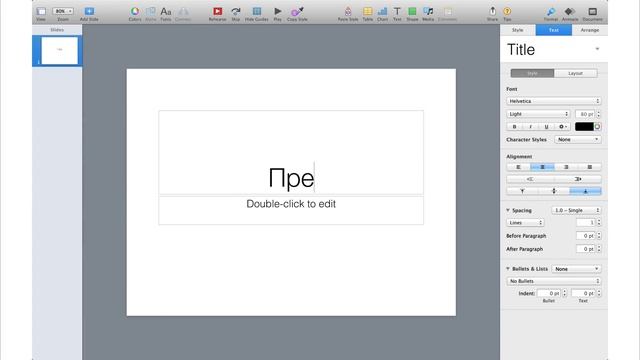The image size is (640, 360).
Task: Align text to top vertically
Action: click(522, 191)
